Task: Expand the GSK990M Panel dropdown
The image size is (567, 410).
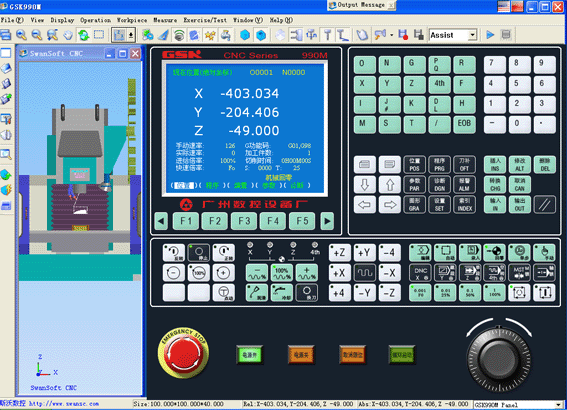Action: coord(559,405)
